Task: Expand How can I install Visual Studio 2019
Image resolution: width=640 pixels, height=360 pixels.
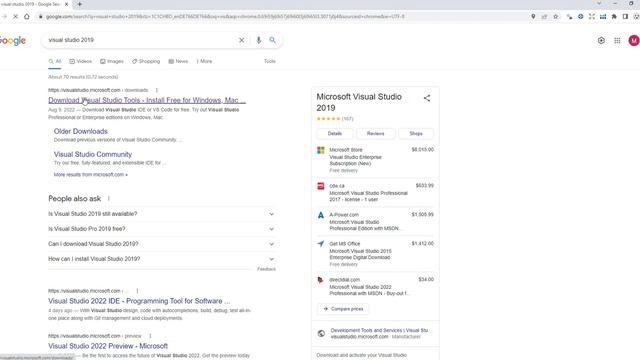Action: [162, 259]
